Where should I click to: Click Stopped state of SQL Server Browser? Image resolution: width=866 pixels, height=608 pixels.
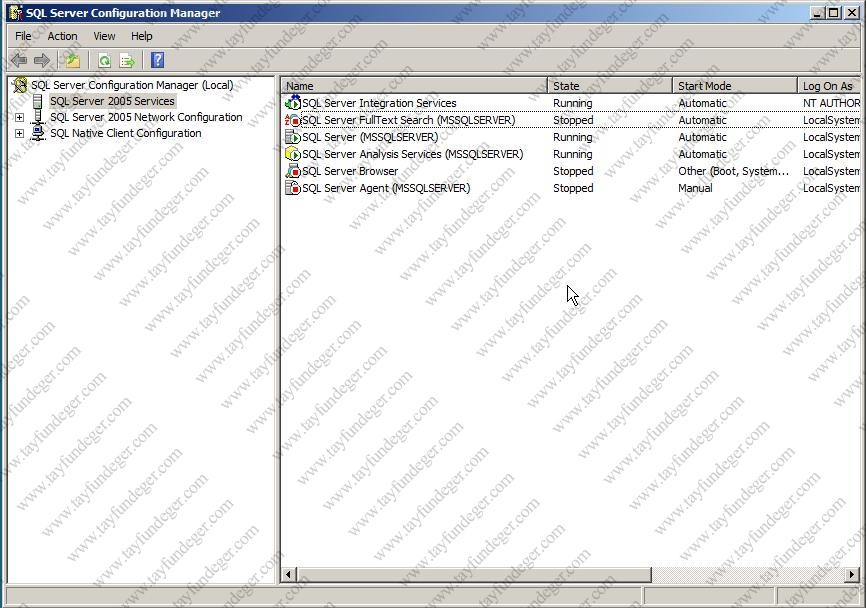(573, 171)
